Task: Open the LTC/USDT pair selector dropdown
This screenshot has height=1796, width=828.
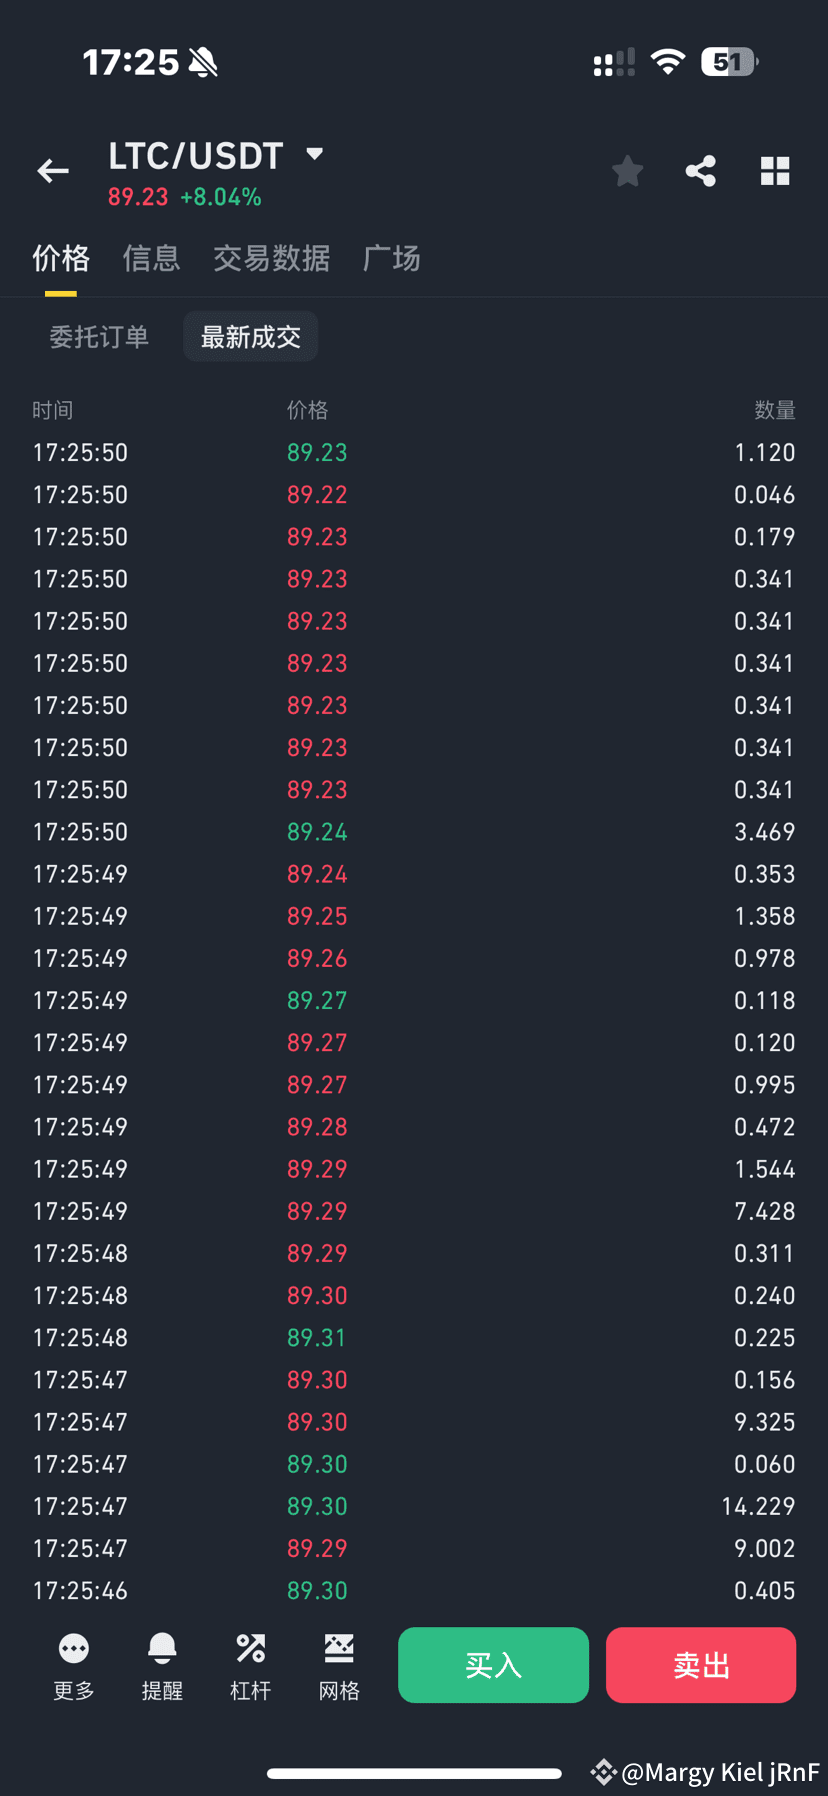Action: (314, 154)
